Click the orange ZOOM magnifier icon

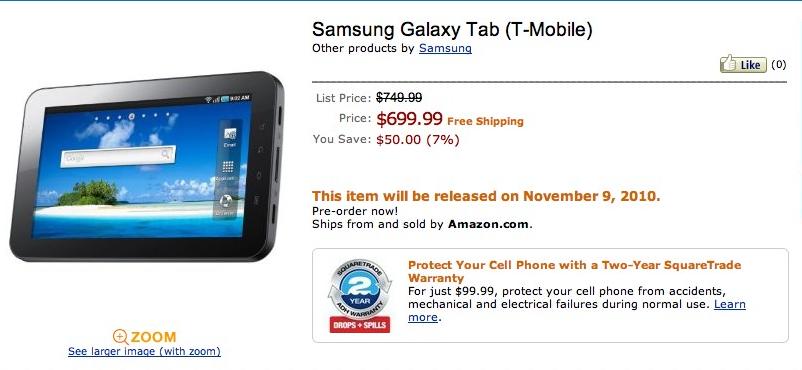tap(120, 337)
